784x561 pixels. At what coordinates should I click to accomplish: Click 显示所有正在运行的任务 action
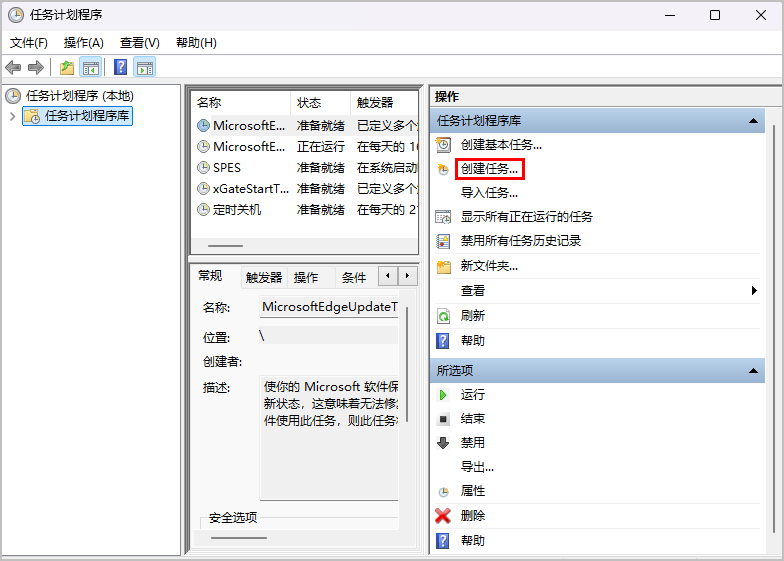pyautogui.click(x=526, y=217)
